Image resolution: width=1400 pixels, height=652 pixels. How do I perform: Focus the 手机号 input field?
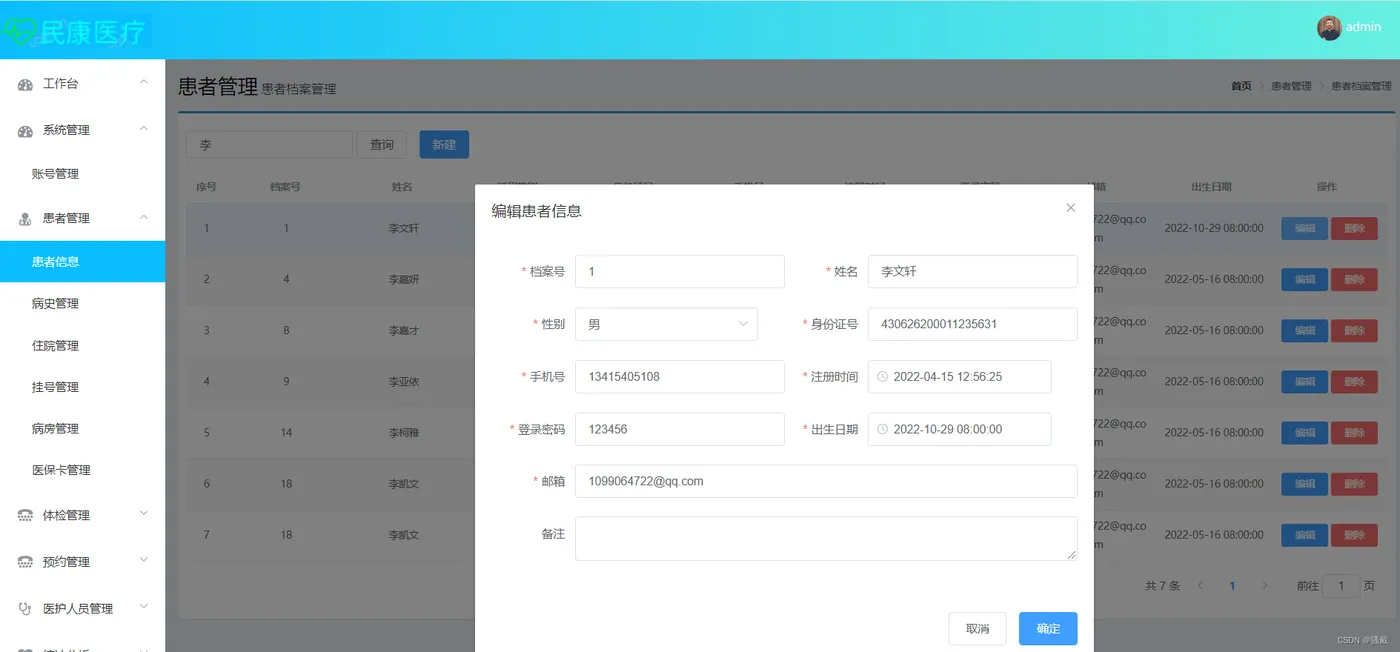click(x=680, y=377)
